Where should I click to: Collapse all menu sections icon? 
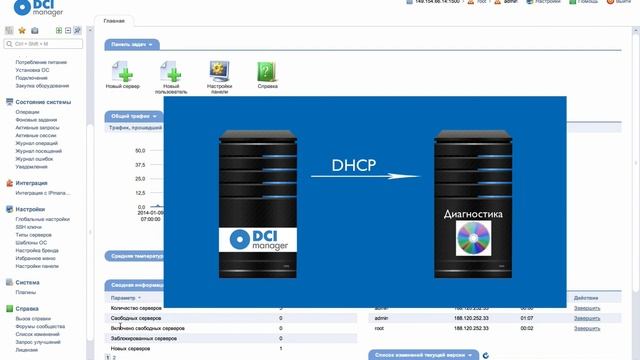point(68,30)
